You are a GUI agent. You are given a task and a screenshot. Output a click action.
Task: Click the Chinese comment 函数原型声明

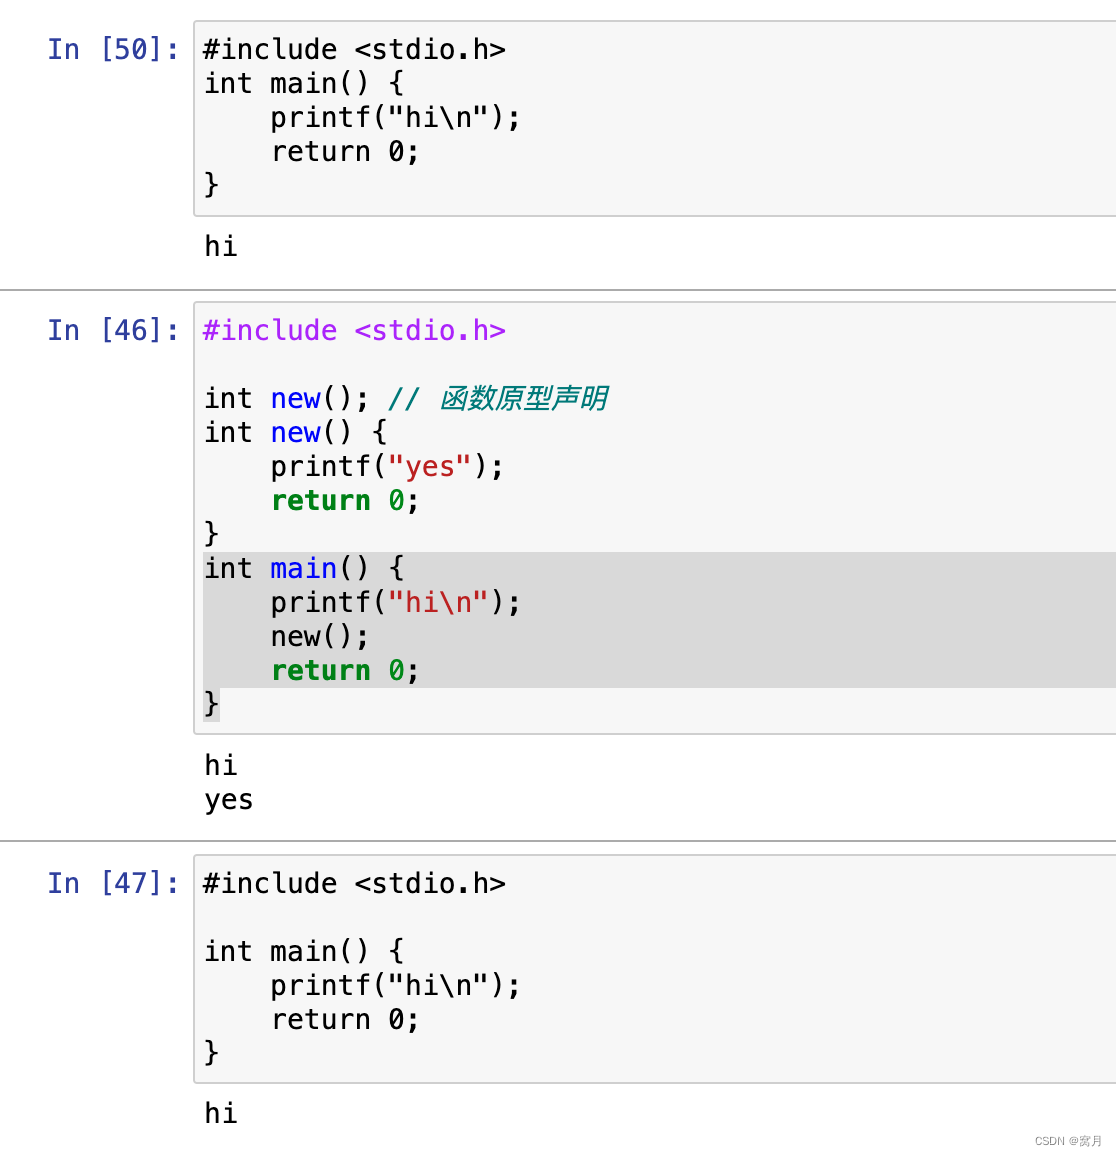click(x=523, y=398)
